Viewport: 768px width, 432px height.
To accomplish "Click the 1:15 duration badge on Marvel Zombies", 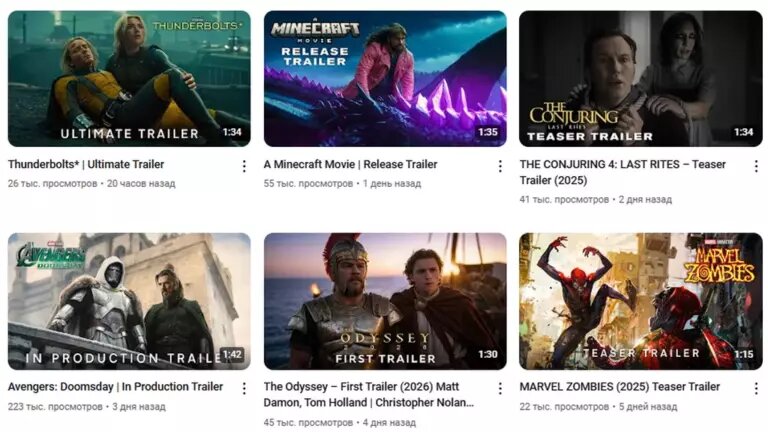I will tap(744, 354).
